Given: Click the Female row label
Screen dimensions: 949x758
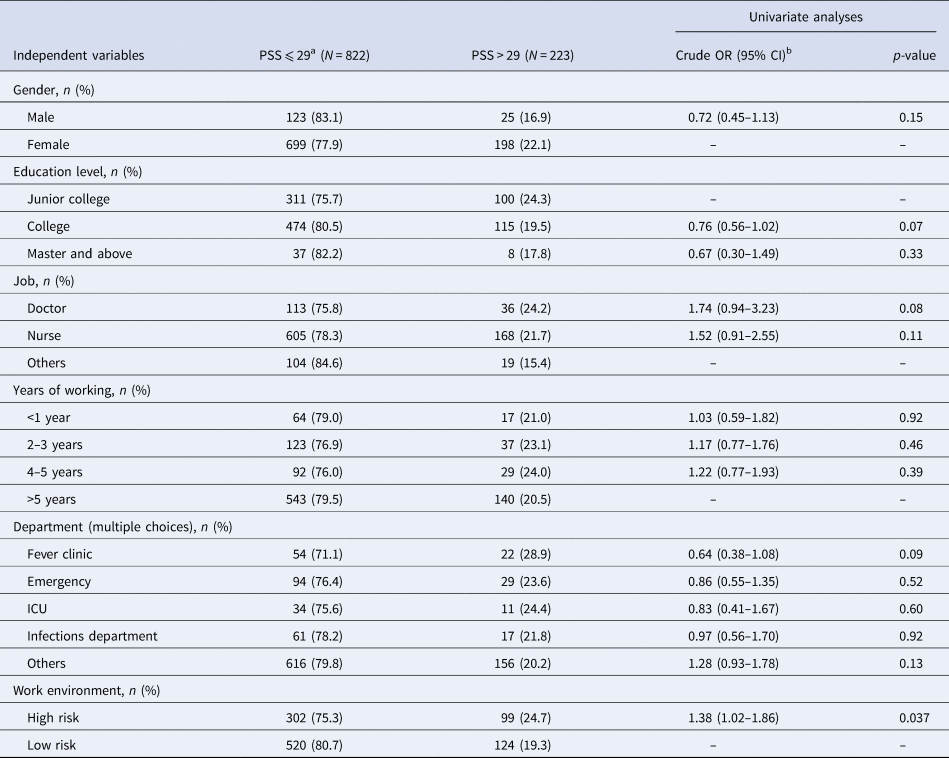Looking at the screenshot, I should (49, 145).
